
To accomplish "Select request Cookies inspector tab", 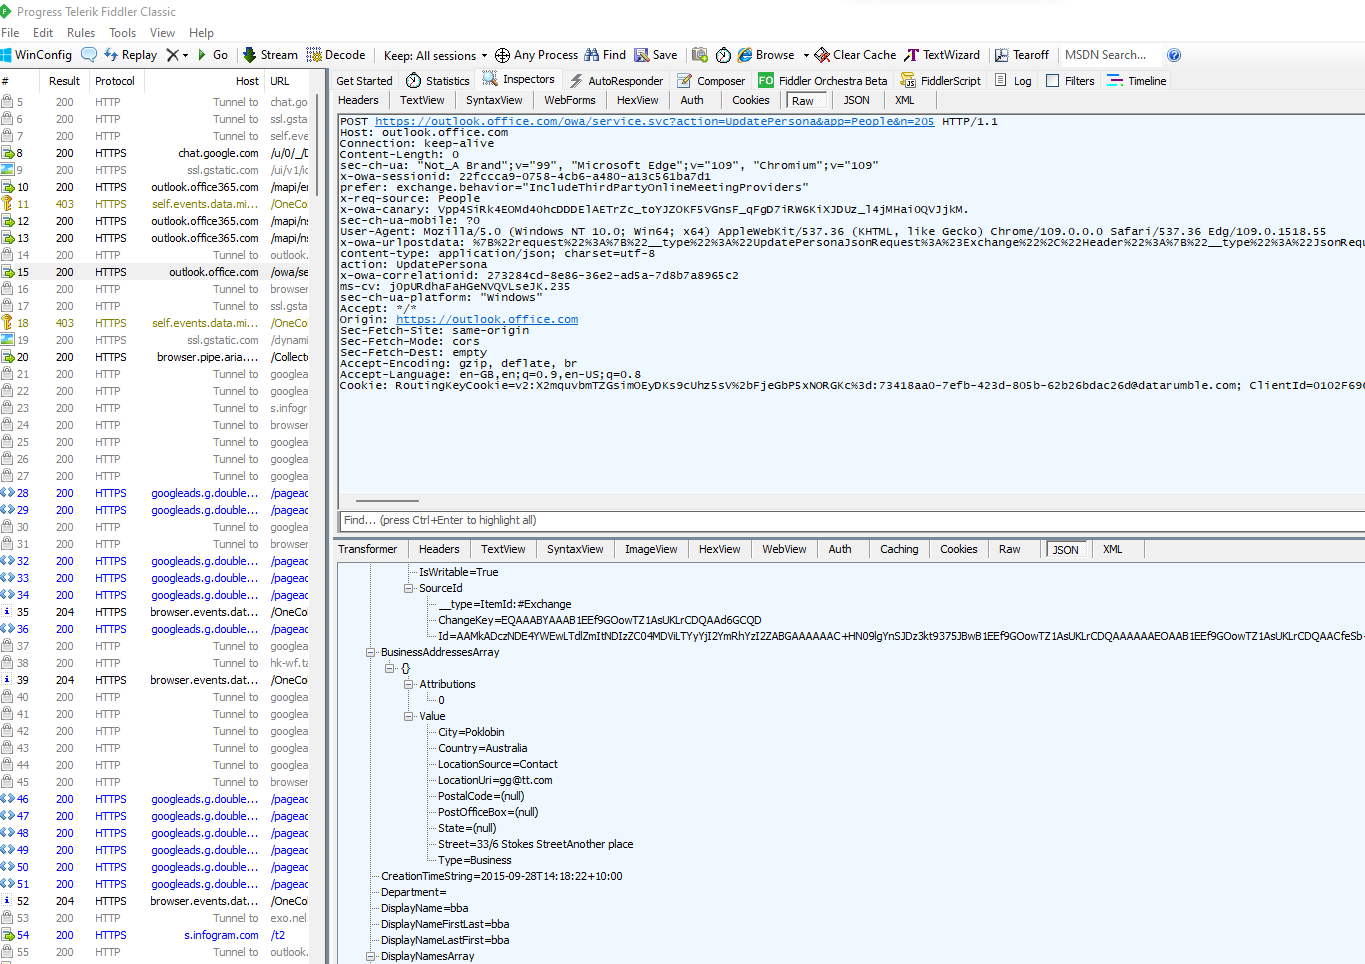I will point(750,100).
